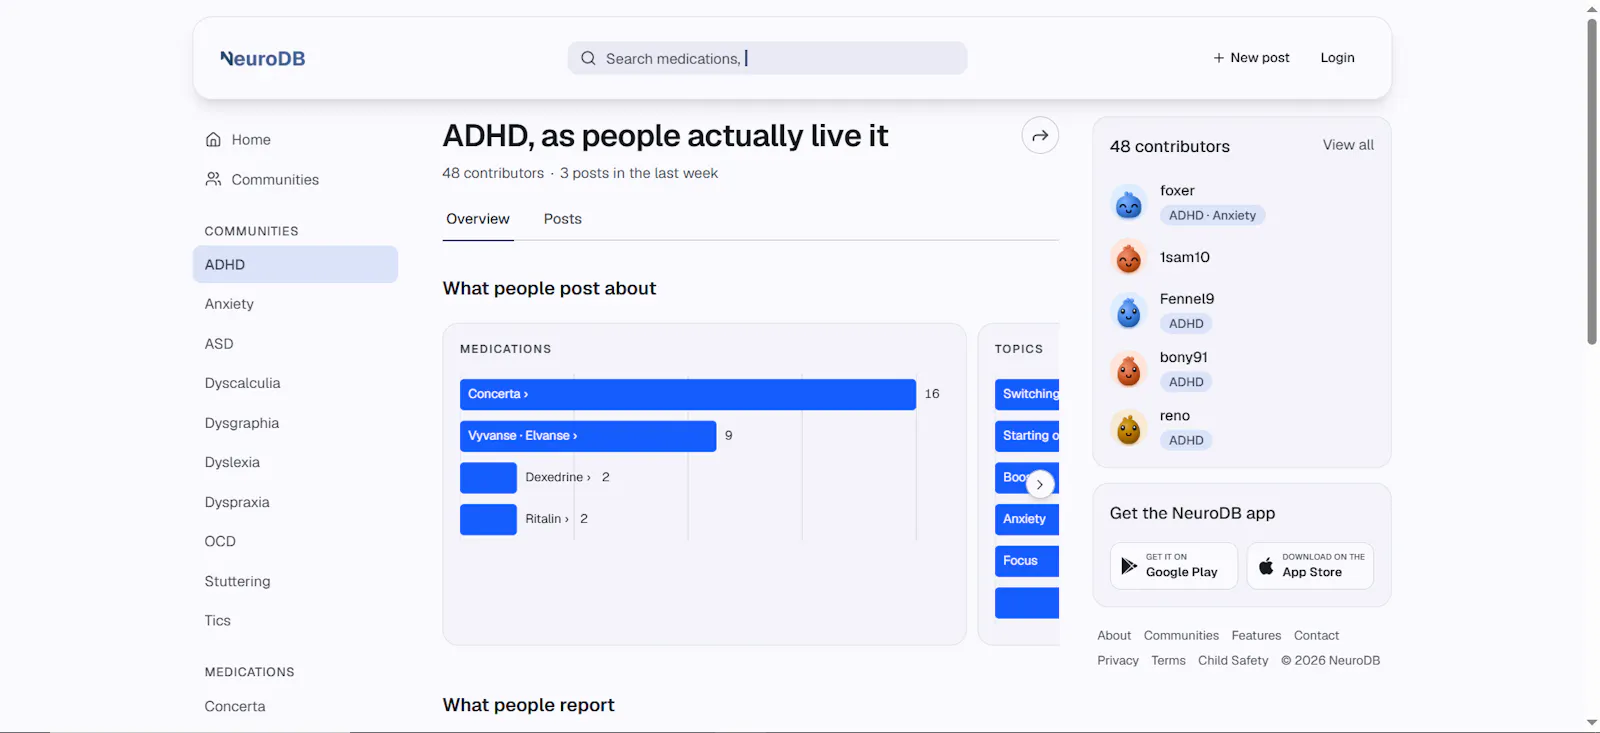Click bony91's orange avatar
The width and height of the screenshot is (1600, 733).
tap(1128, 370)
